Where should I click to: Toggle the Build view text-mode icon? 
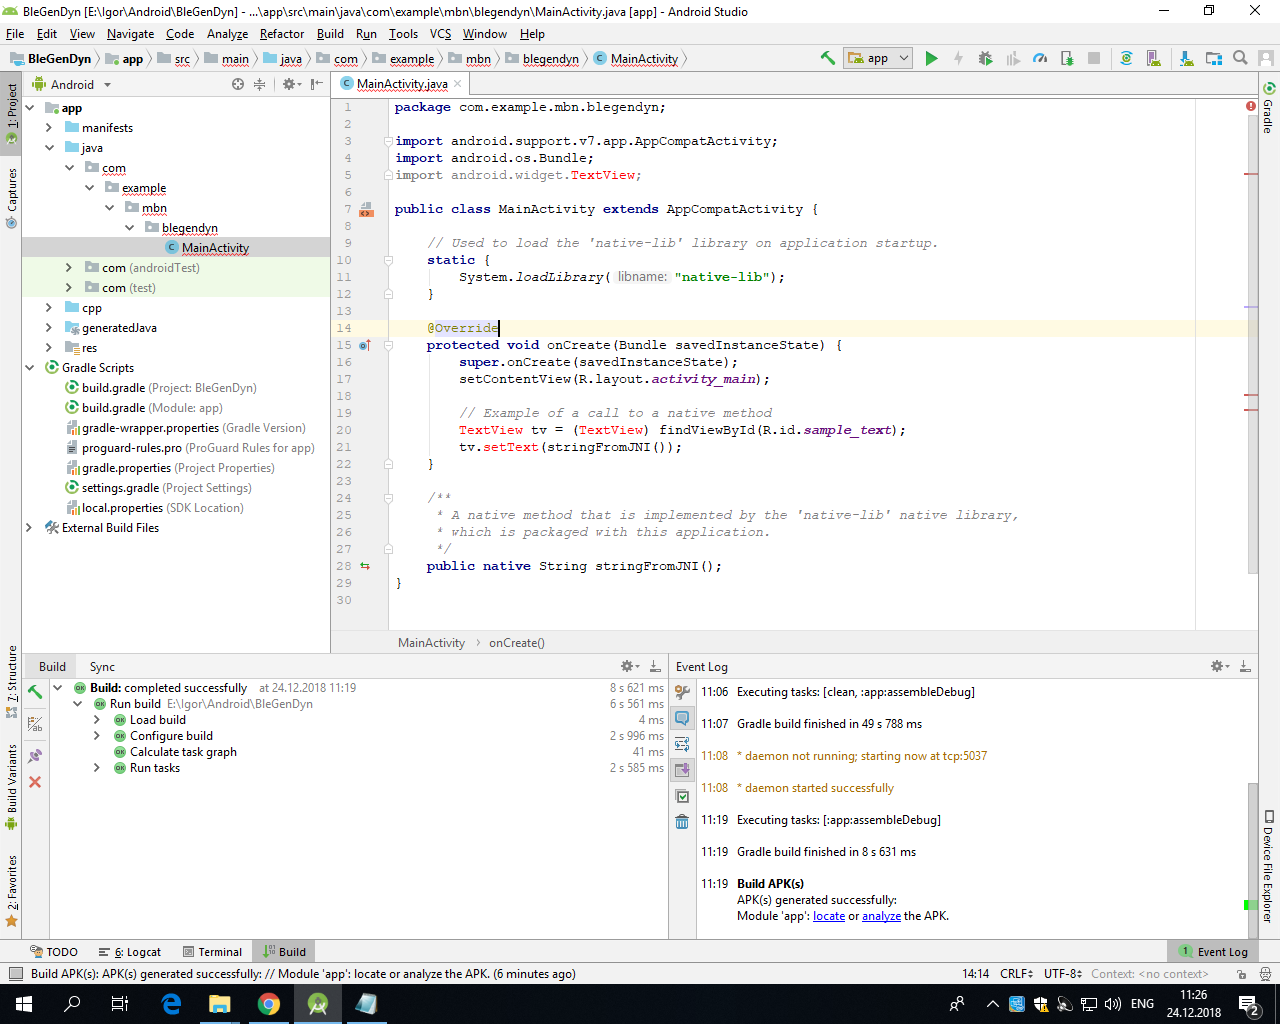click(x=35, y=723)
